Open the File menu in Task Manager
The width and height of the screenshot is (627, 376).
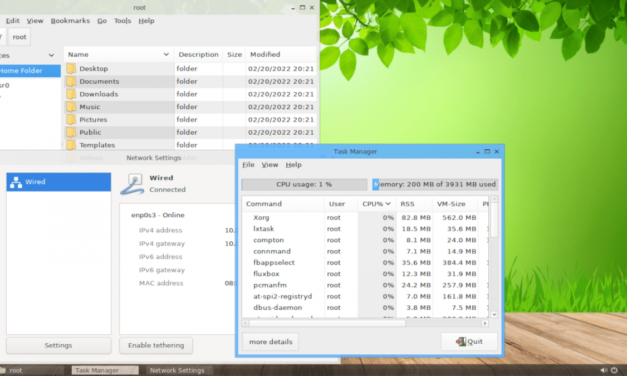click(248, 165)
